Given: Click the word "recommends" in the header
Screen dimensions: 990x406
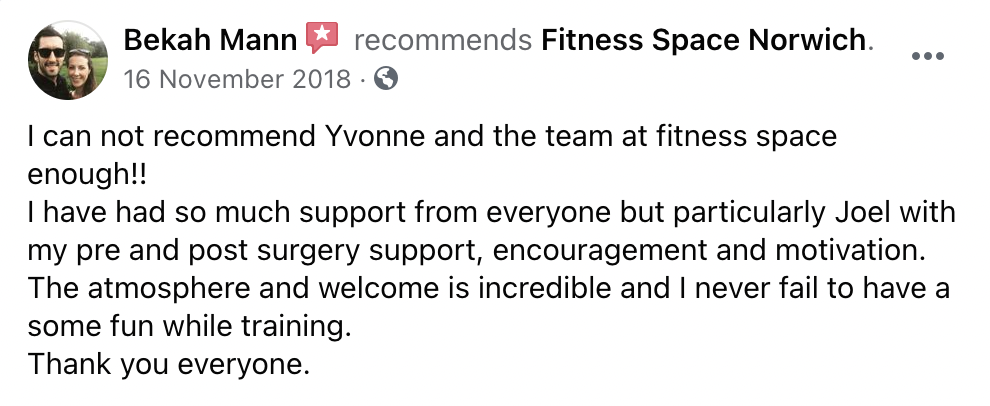Looking at the screenshot, I should (x=443, y=41).
